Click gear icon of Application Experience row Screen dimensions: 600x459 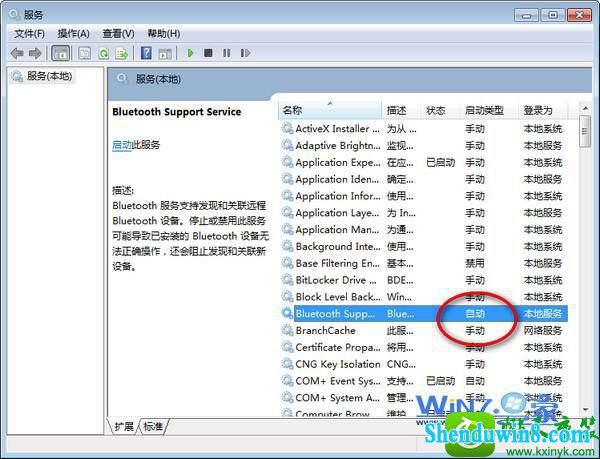coord(287,162)
